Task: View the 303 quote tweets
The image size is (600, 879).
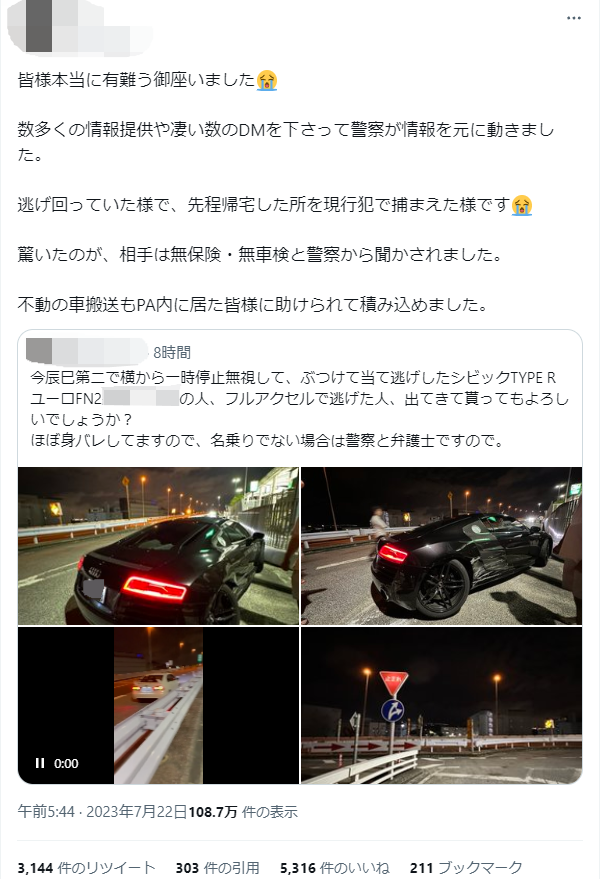Action: click(x=217, y=868)
